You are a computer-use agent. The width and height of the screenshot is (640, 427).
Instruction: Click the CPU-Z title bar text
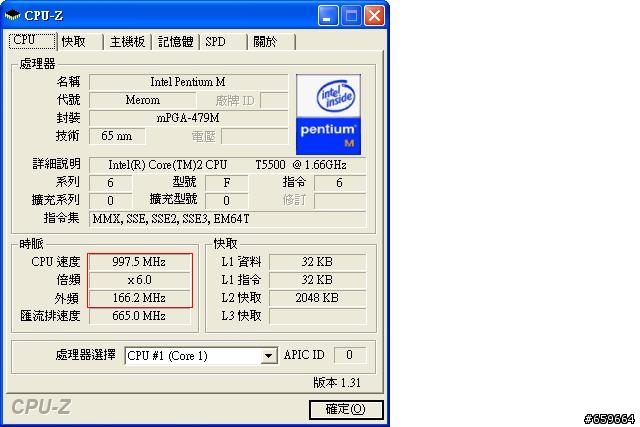point(44,16)
